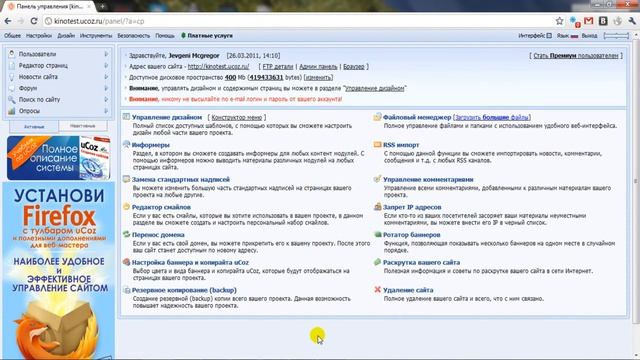The height and width of the screenshot is (360, 640).
Task: Log out using Выход link
Action: (589, 36)
